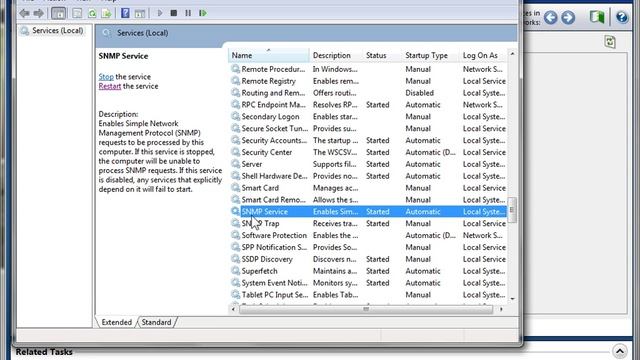Click the Back arrow in Services toolbar
Viewport: 640px width, 360px height.
click(24, 13)
